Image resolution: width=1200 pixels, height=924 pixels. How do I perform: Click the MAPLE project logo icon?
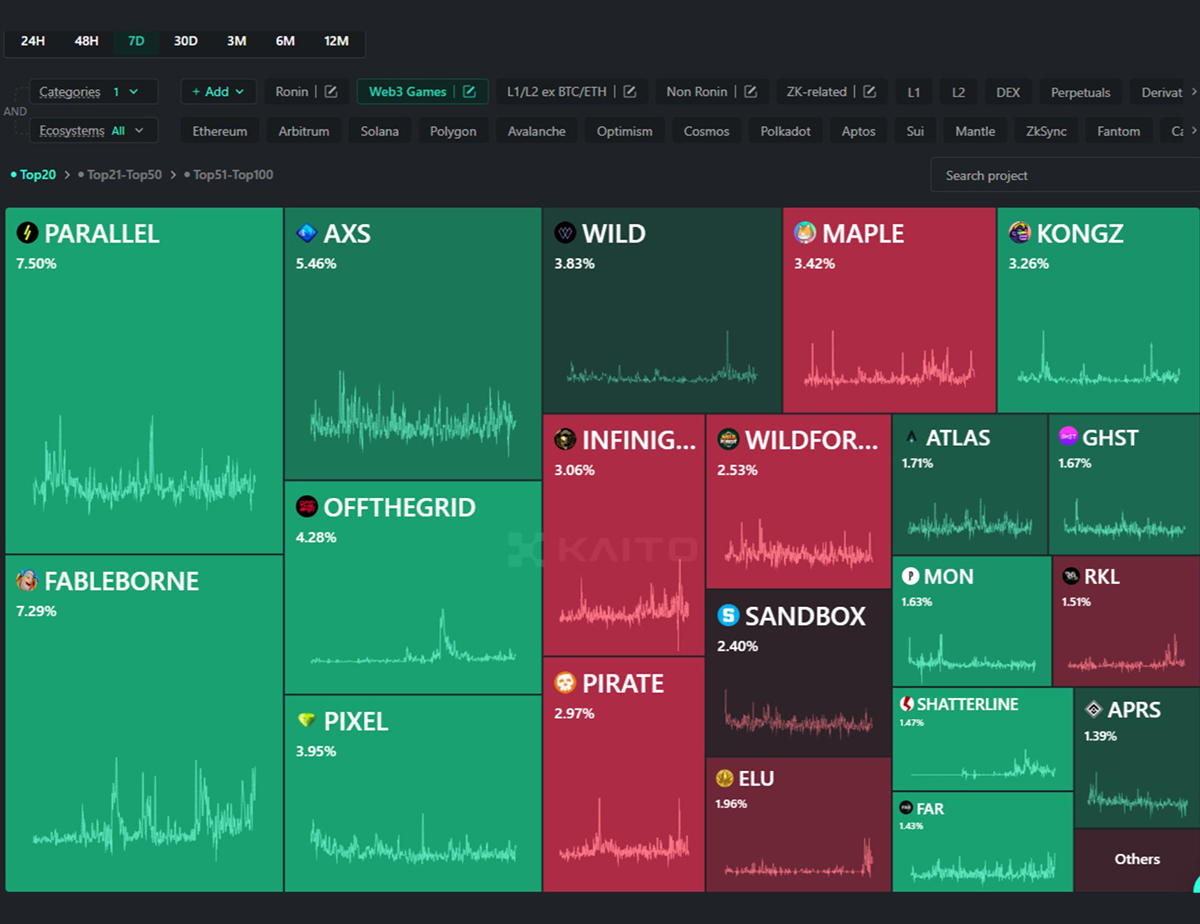(x=805, y=233)
